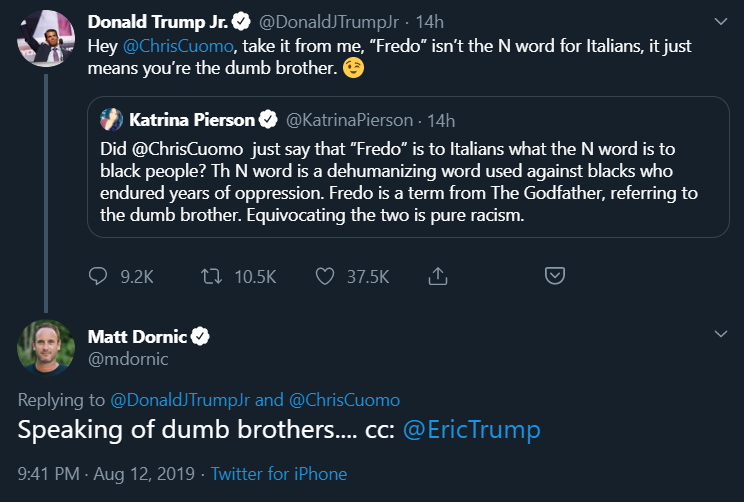Screen dimensions: 744x502
Task: Click the @DonaldJTrumpJr link in Replying to
Action: tap(180, 400)
